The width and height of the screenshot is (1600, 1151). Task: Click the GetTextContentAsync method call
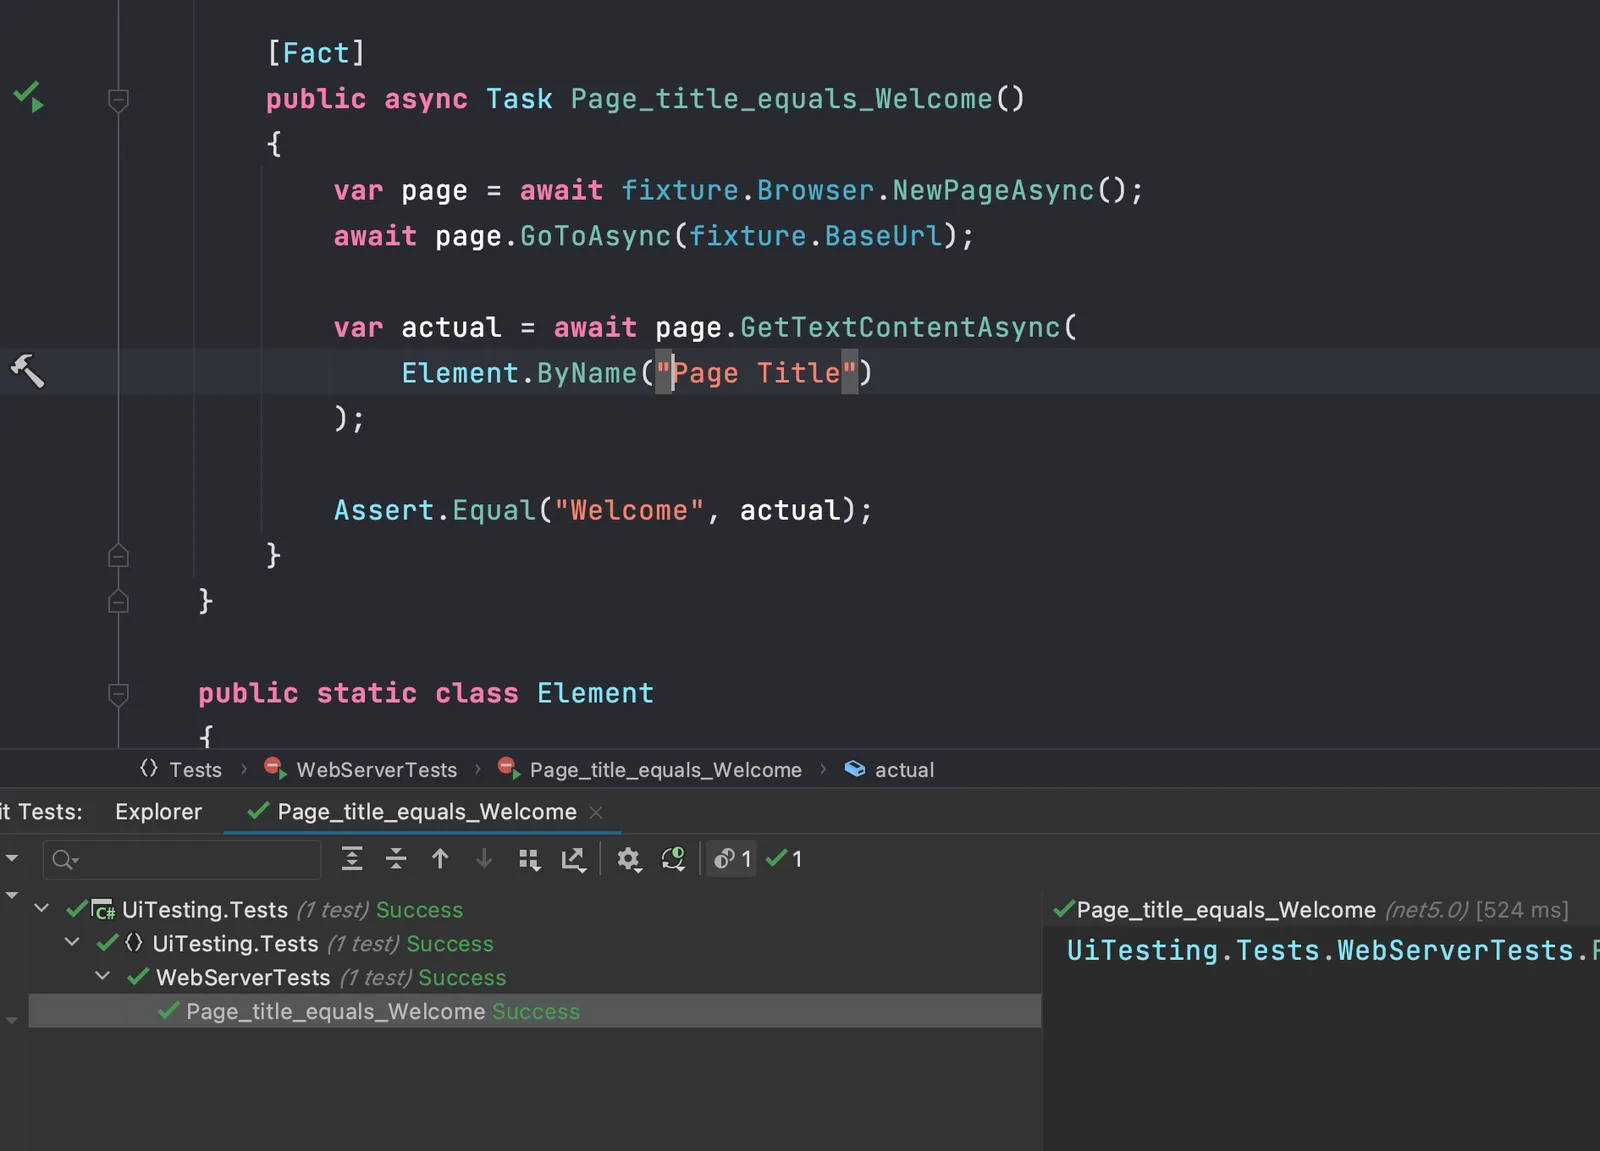click(x=900, y=327)
